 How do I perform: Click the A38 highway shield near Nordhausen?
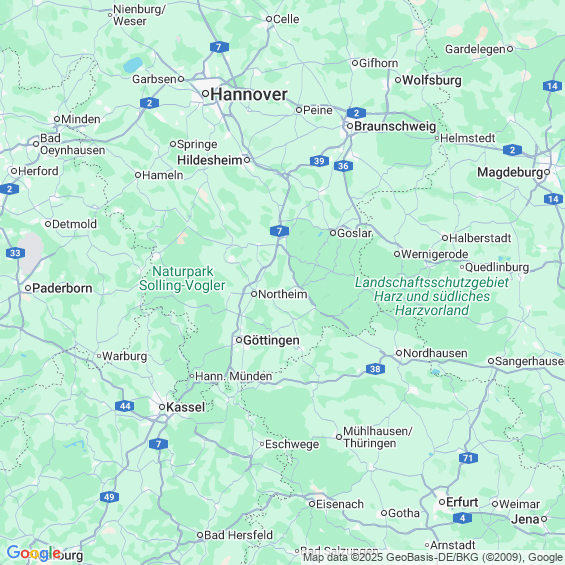click(x=375, y=369)
